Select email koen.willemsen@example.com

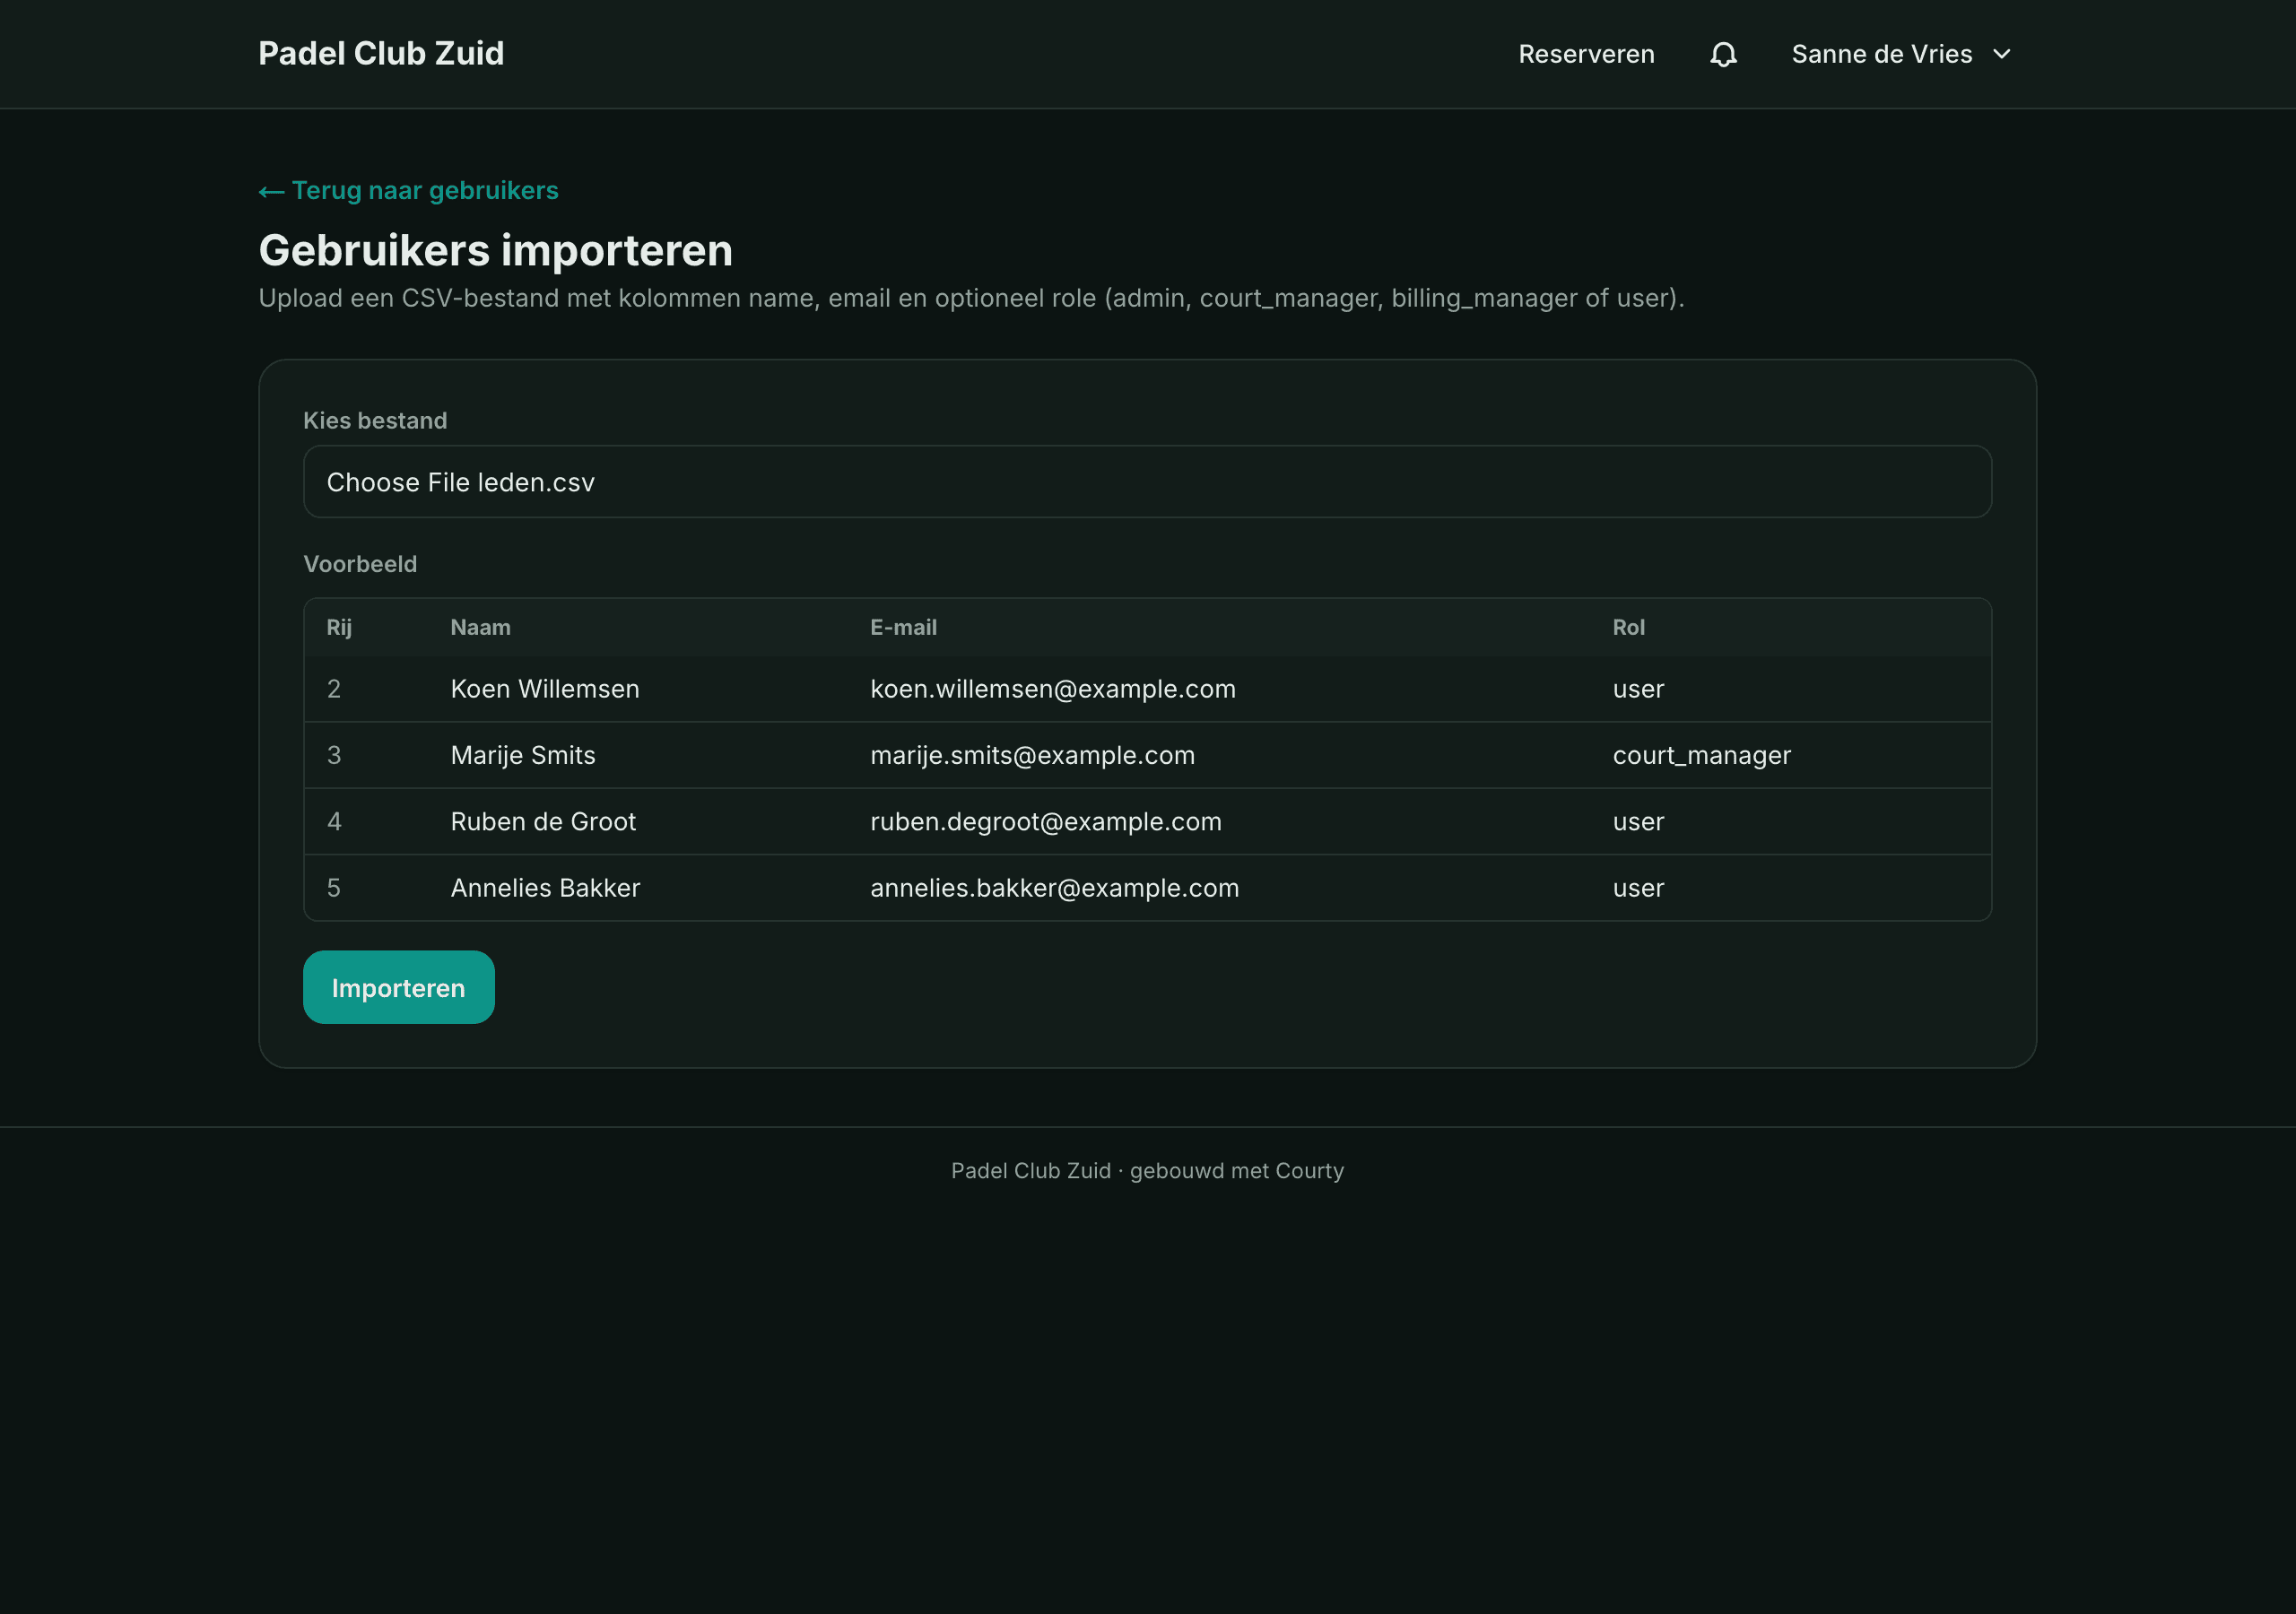point(1053,689)
